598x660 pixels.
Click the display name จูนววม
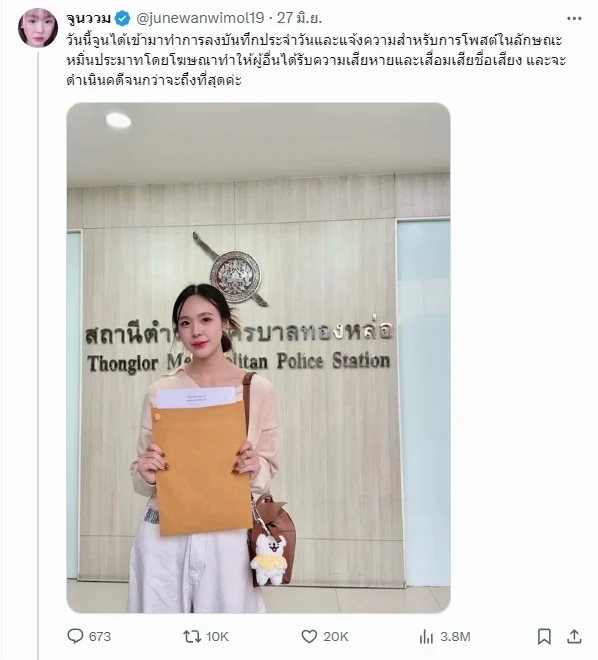coord(89,19)
